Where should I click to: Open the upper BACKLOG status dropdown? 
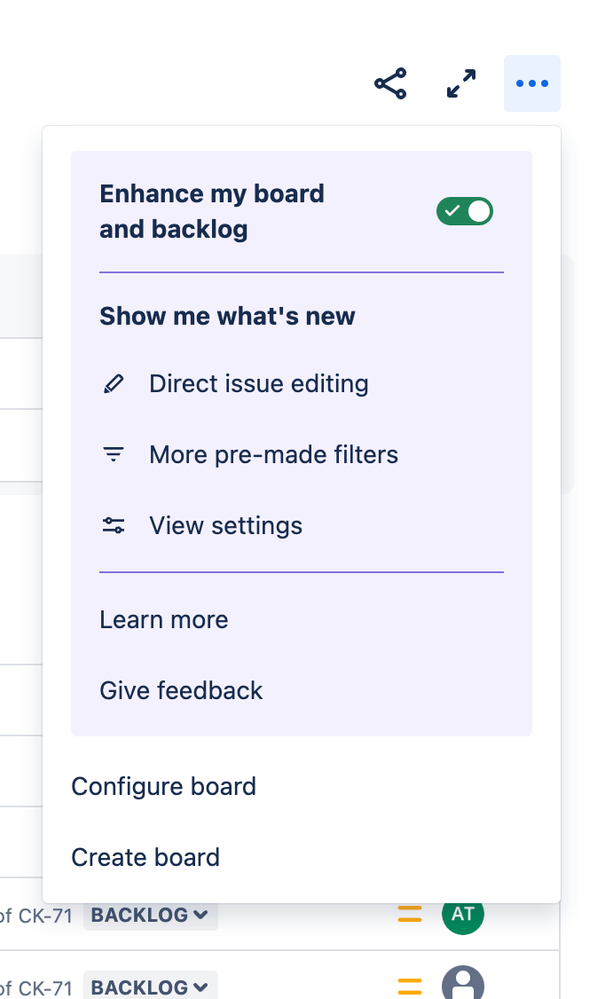[150, 915]
